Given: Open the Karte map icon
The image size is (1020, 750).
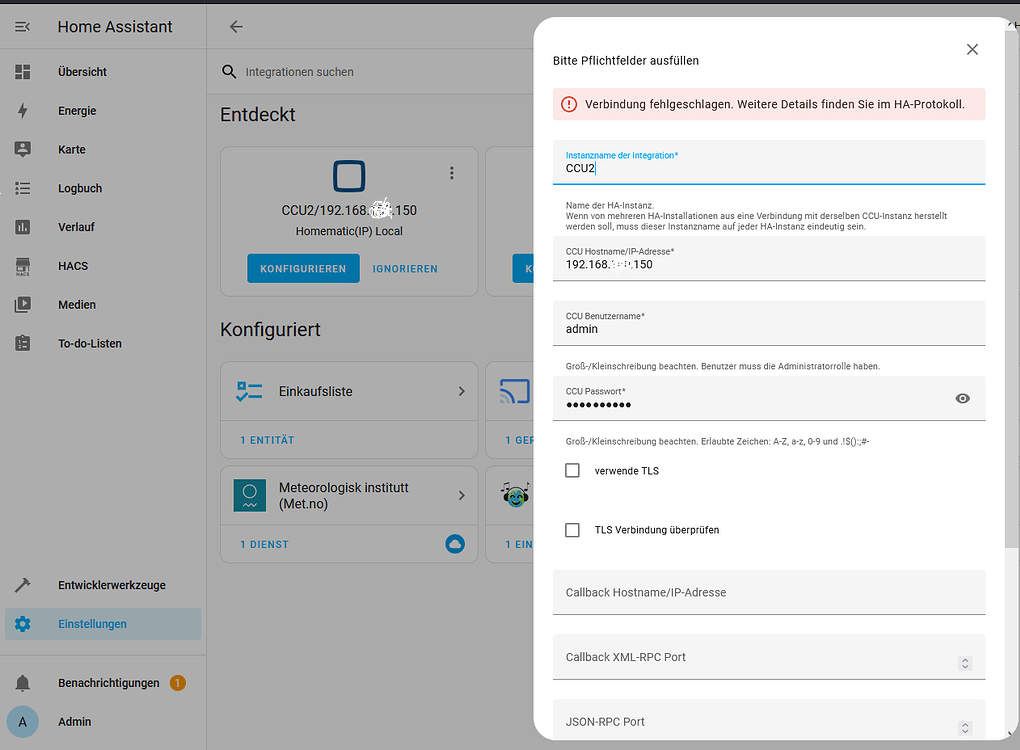Looking at the screenshot, I should pos(22,149).
